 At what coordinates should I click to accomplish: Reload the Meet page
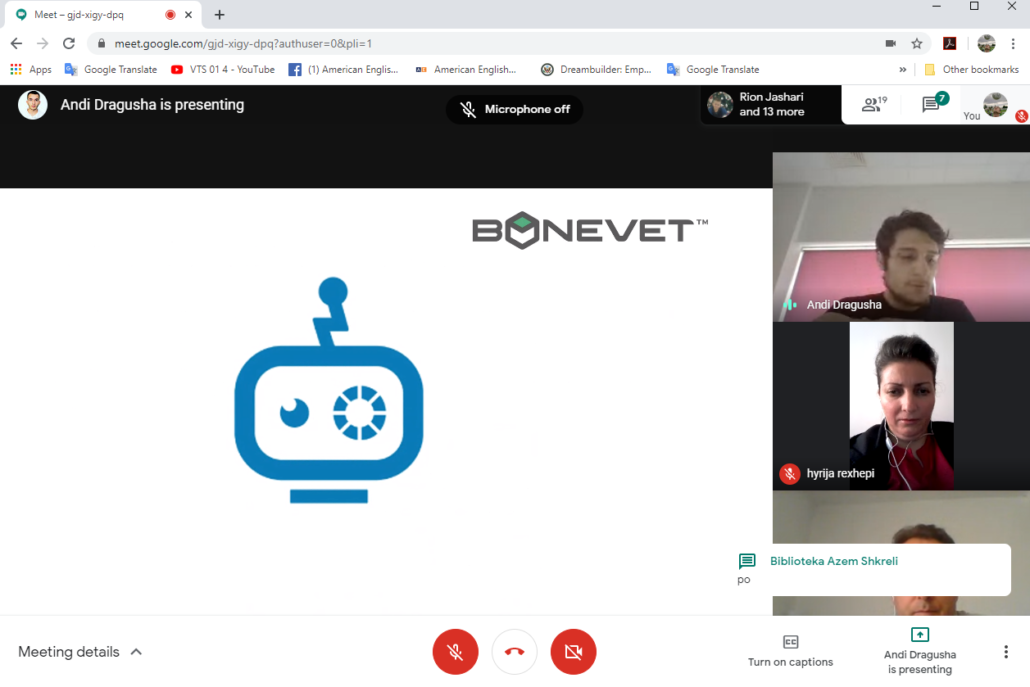[69, 43]
